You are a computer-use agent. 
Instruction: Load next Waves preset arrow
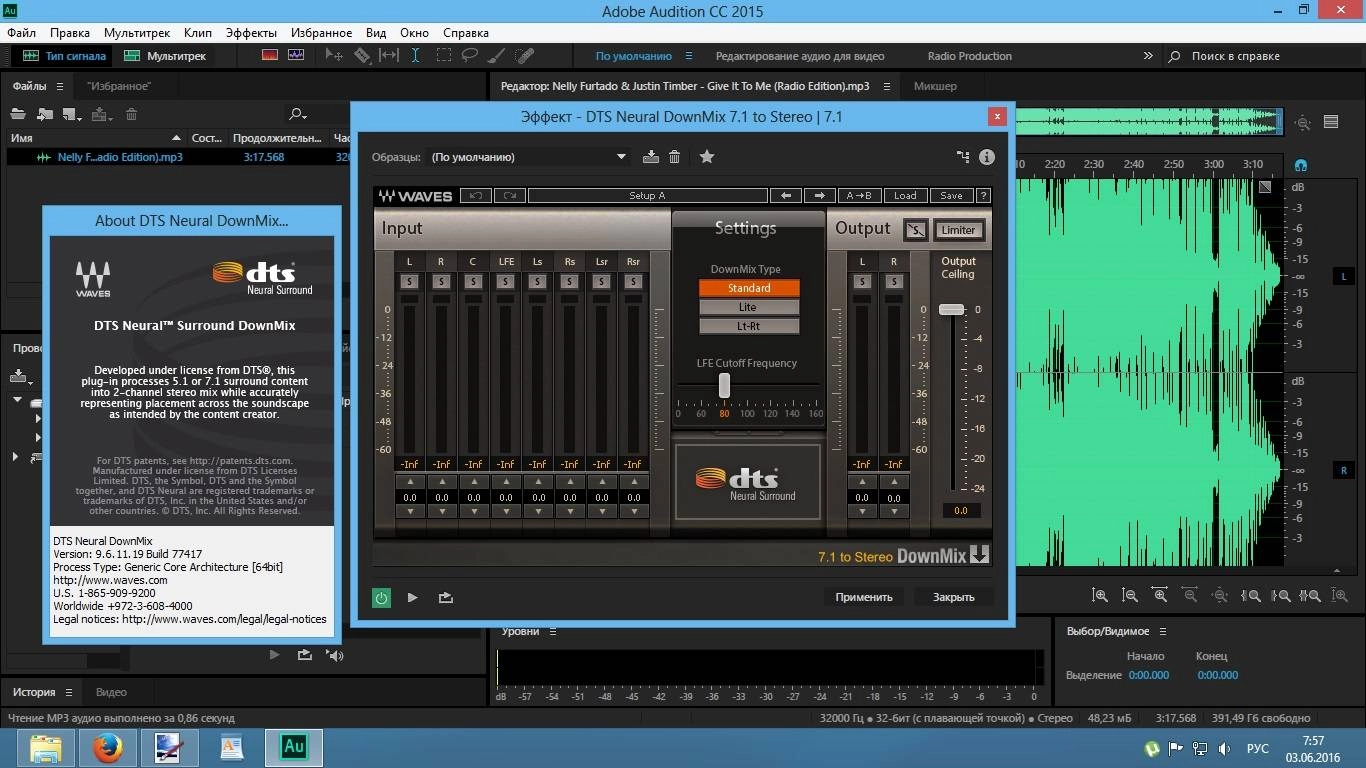(819, 196)
